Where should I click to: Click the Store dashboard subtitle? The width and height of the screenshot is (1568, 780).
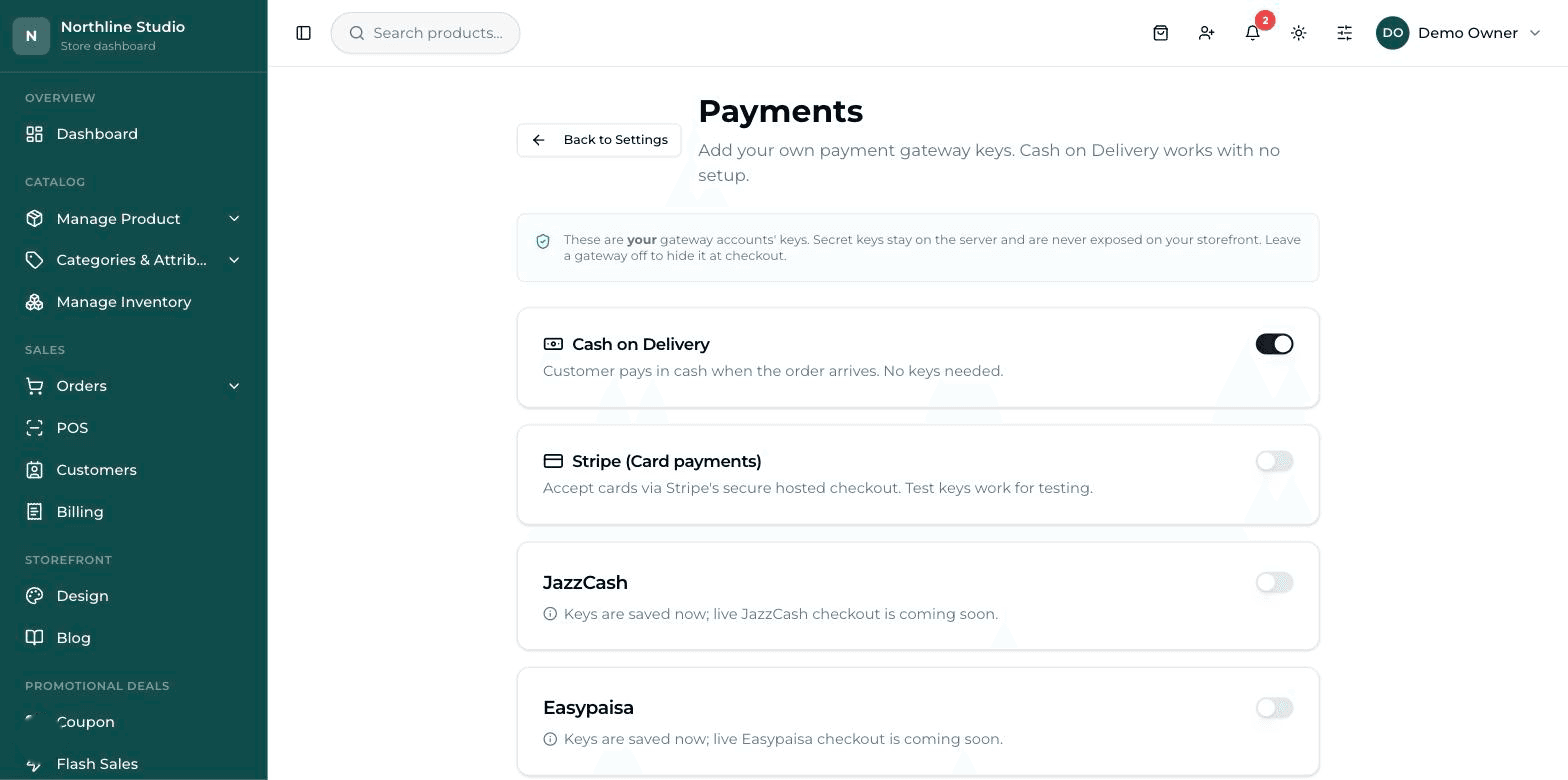click(108, 46)
